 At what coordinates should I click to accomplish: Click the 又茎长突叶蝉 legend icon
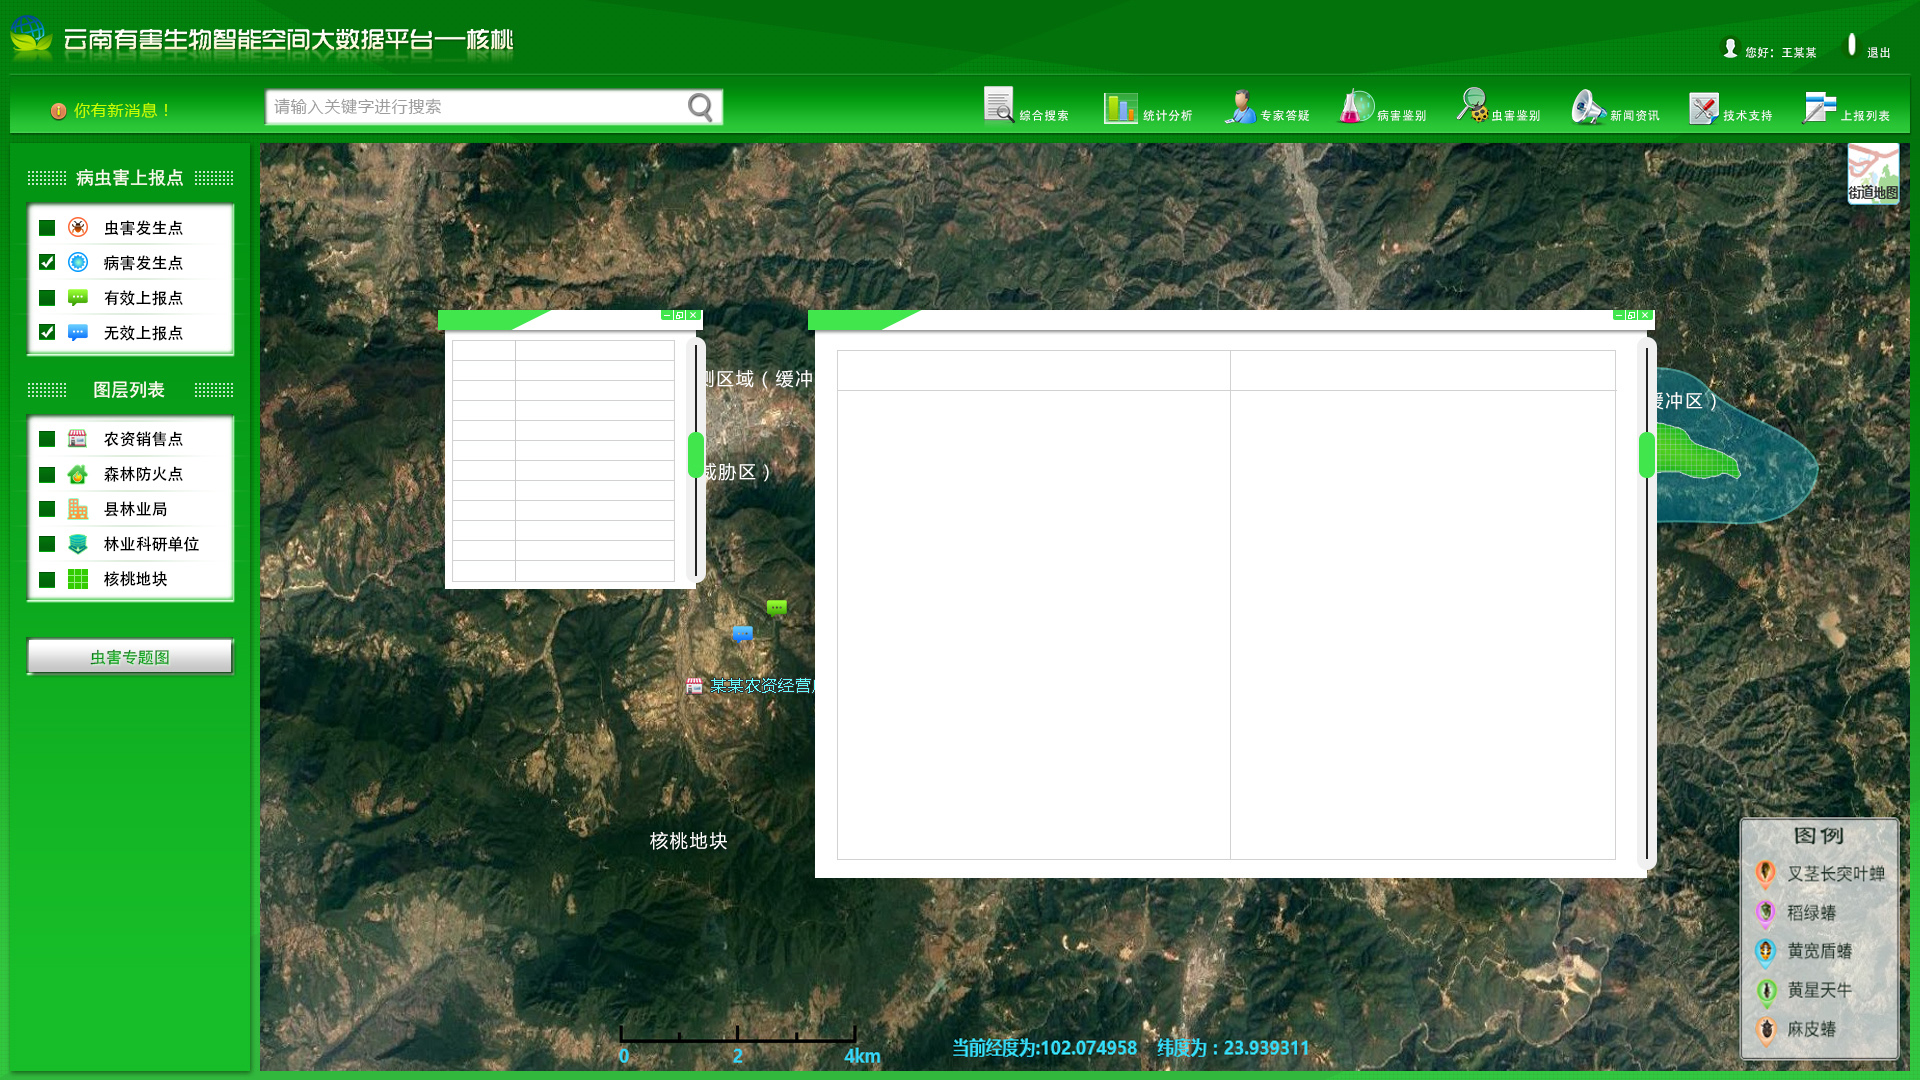point(1766,874)
